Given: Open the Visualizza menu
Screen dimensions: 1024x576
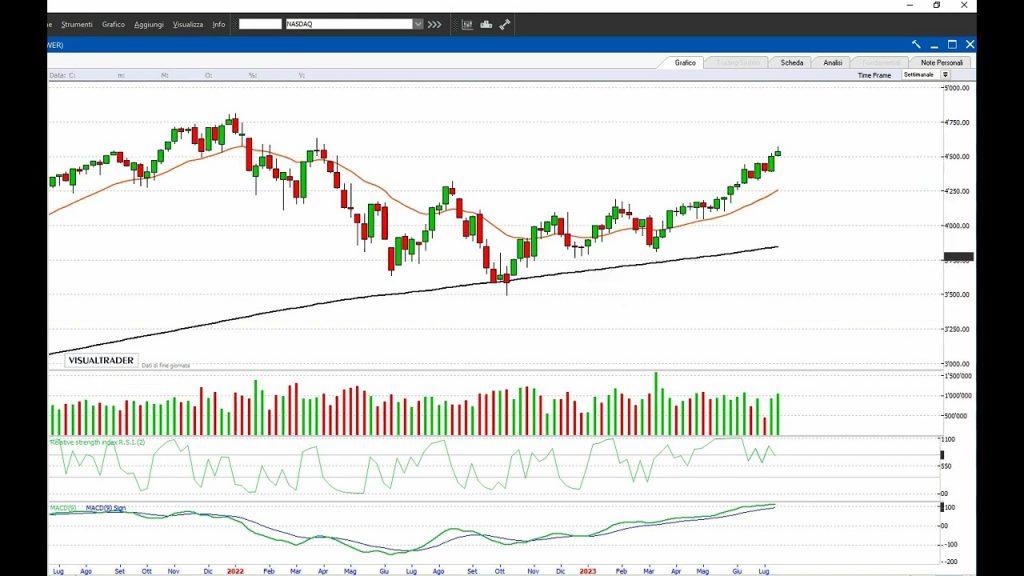Looking at the screenshot, I should point(187,24).
